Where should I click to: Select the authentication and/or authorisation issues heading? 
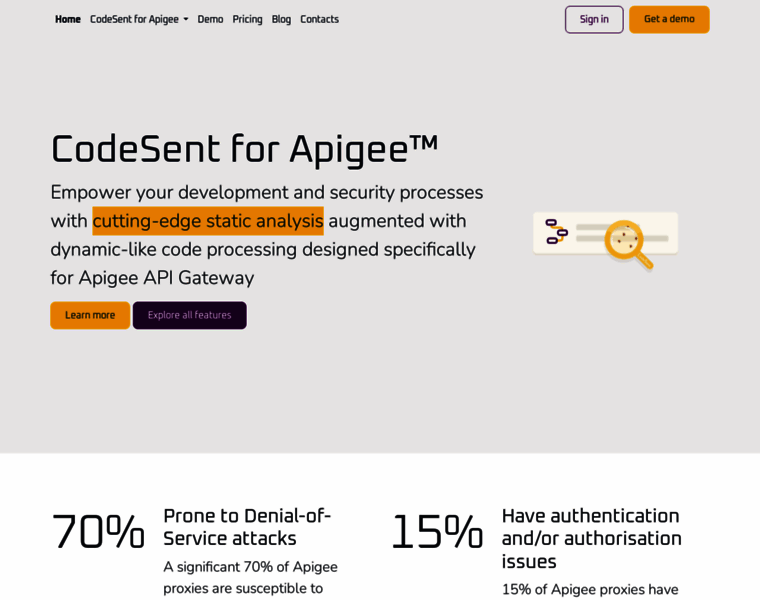(591, 538)
